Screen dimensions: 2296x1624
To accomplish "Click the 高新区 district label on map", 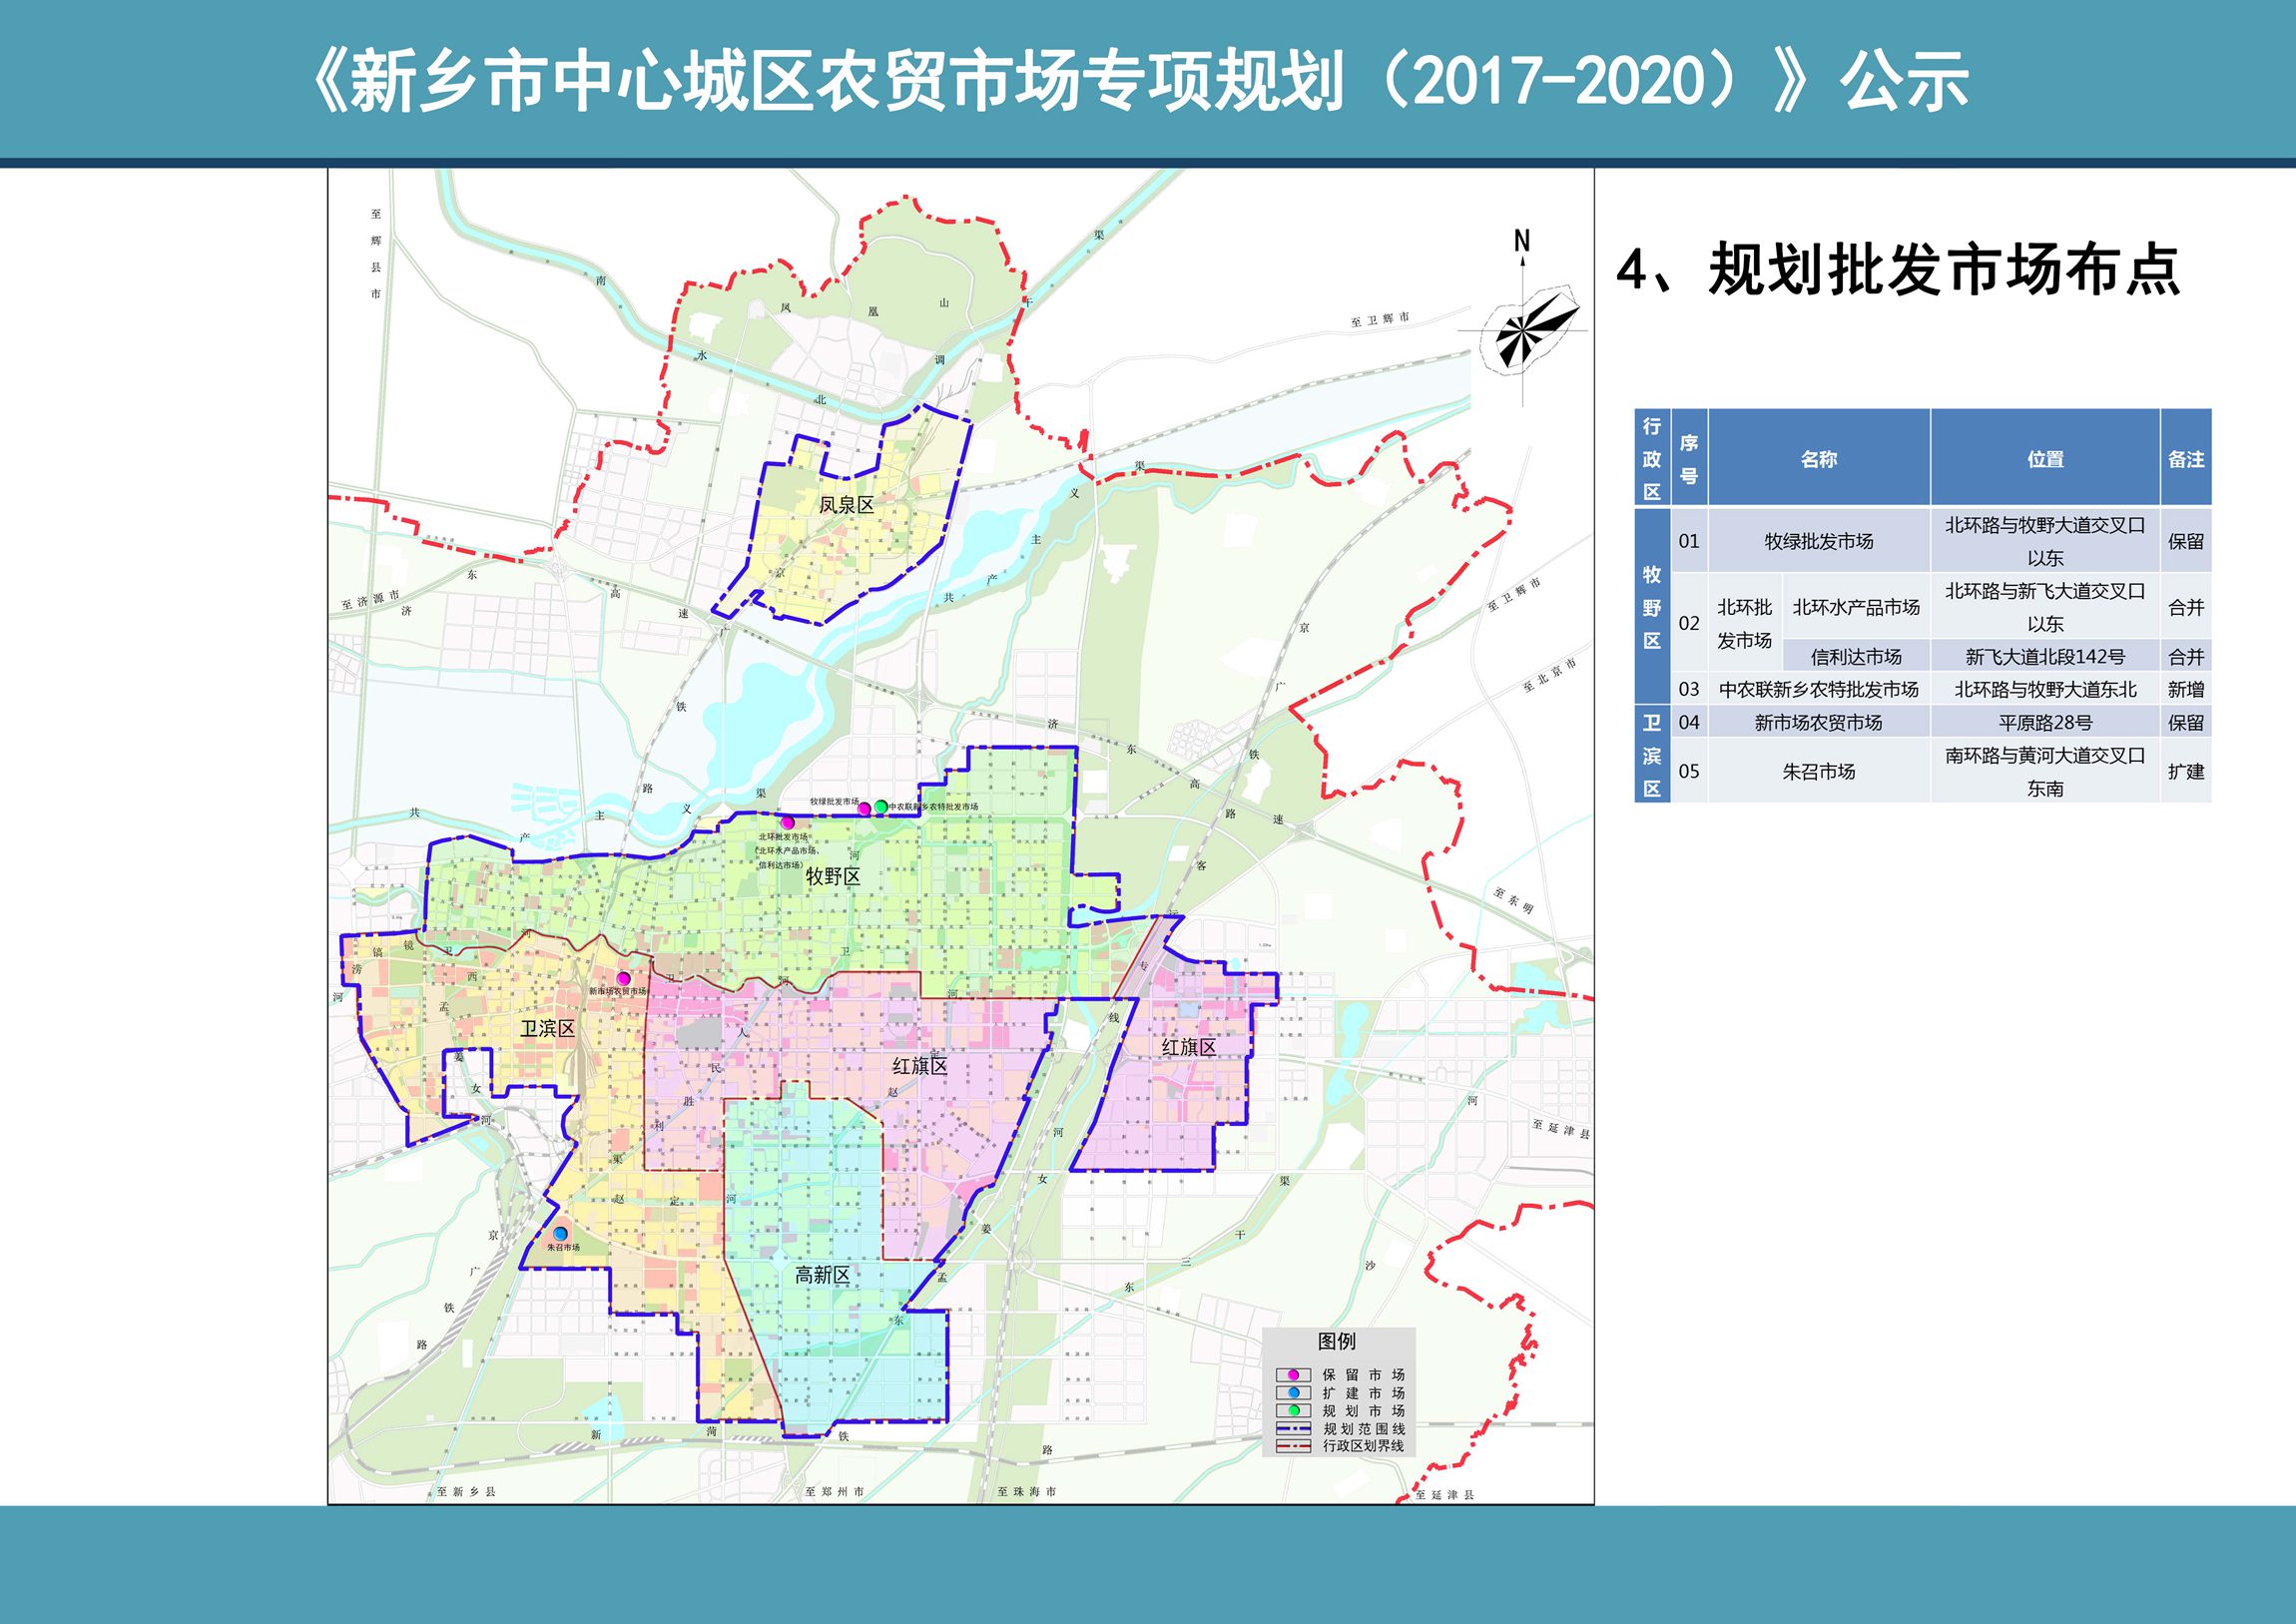I will point(822,1275).
